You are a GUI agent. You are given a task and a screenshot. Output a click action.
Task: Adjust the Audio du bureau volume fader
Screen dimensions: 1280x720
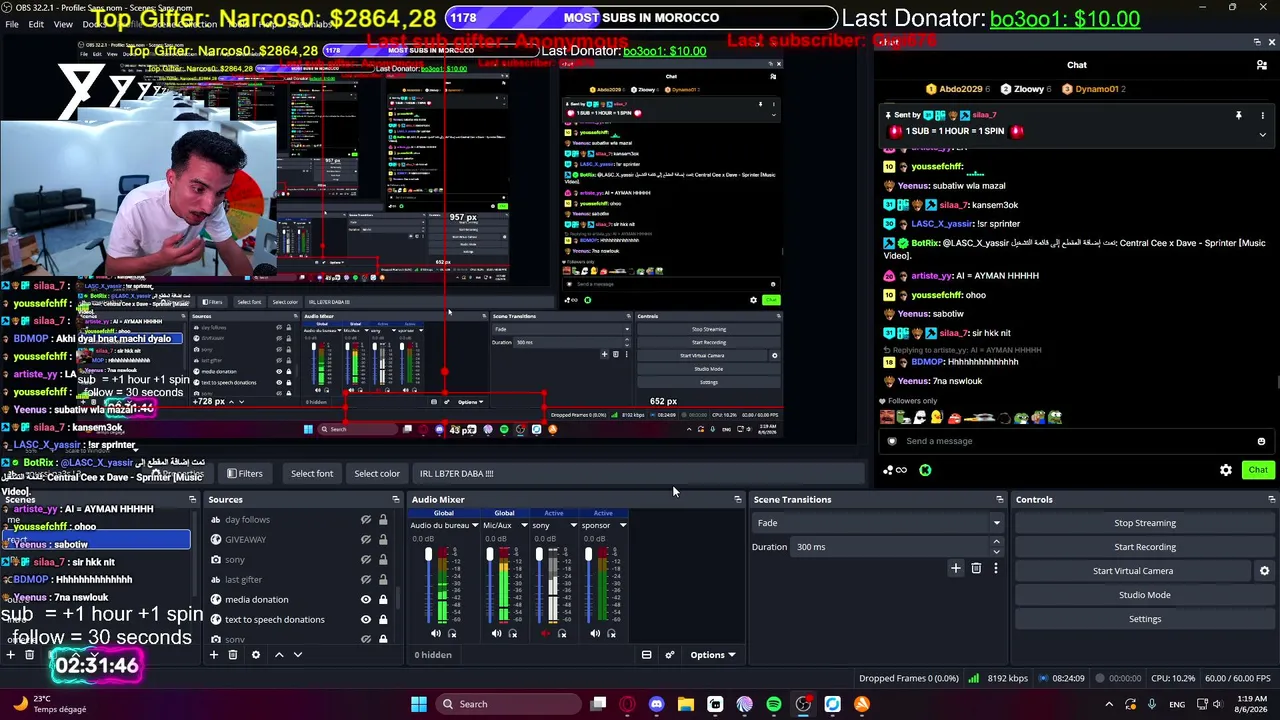[428, 555]
